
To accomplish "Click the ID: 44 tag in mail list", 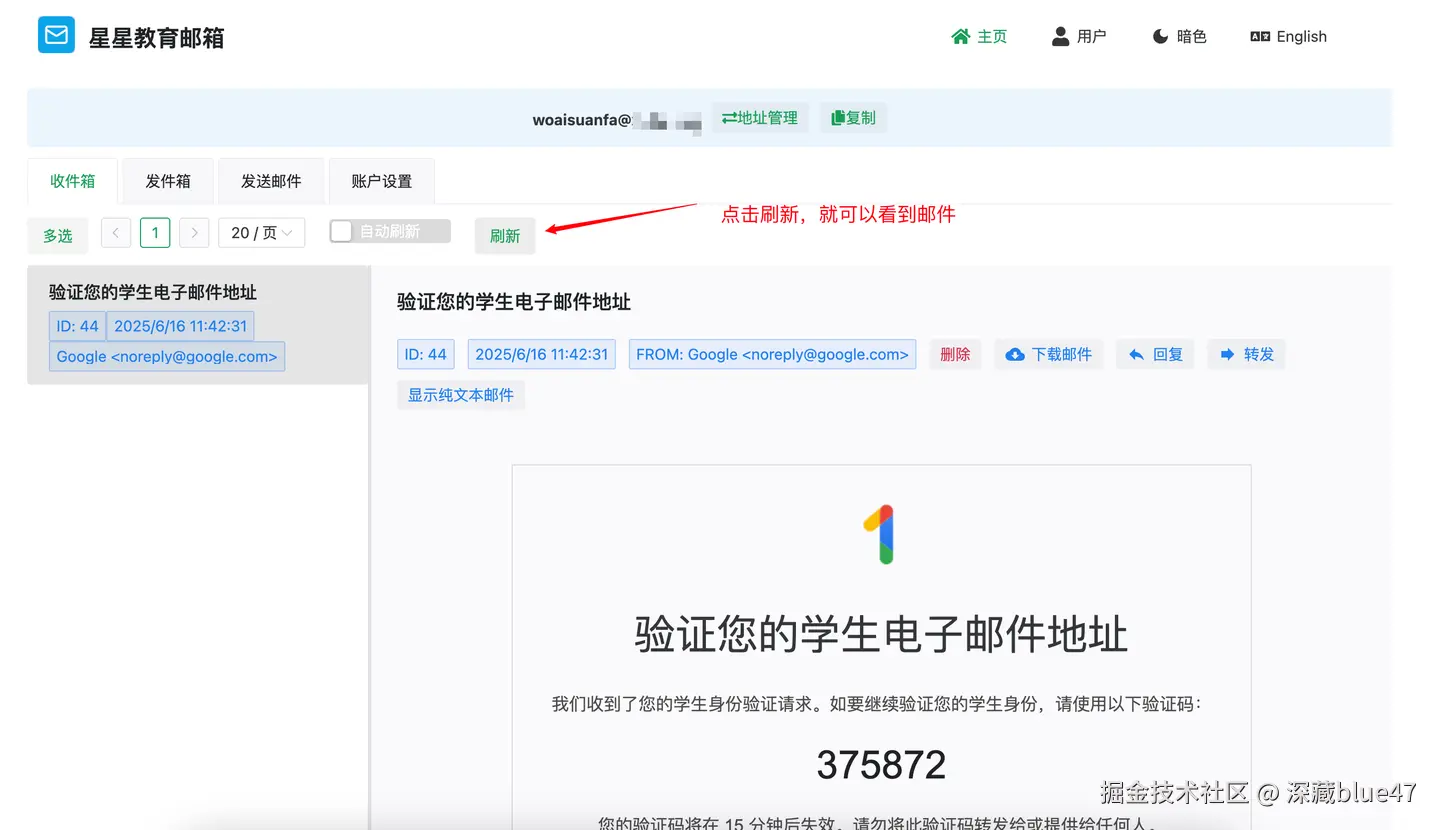I will click(x=77, y=326).
